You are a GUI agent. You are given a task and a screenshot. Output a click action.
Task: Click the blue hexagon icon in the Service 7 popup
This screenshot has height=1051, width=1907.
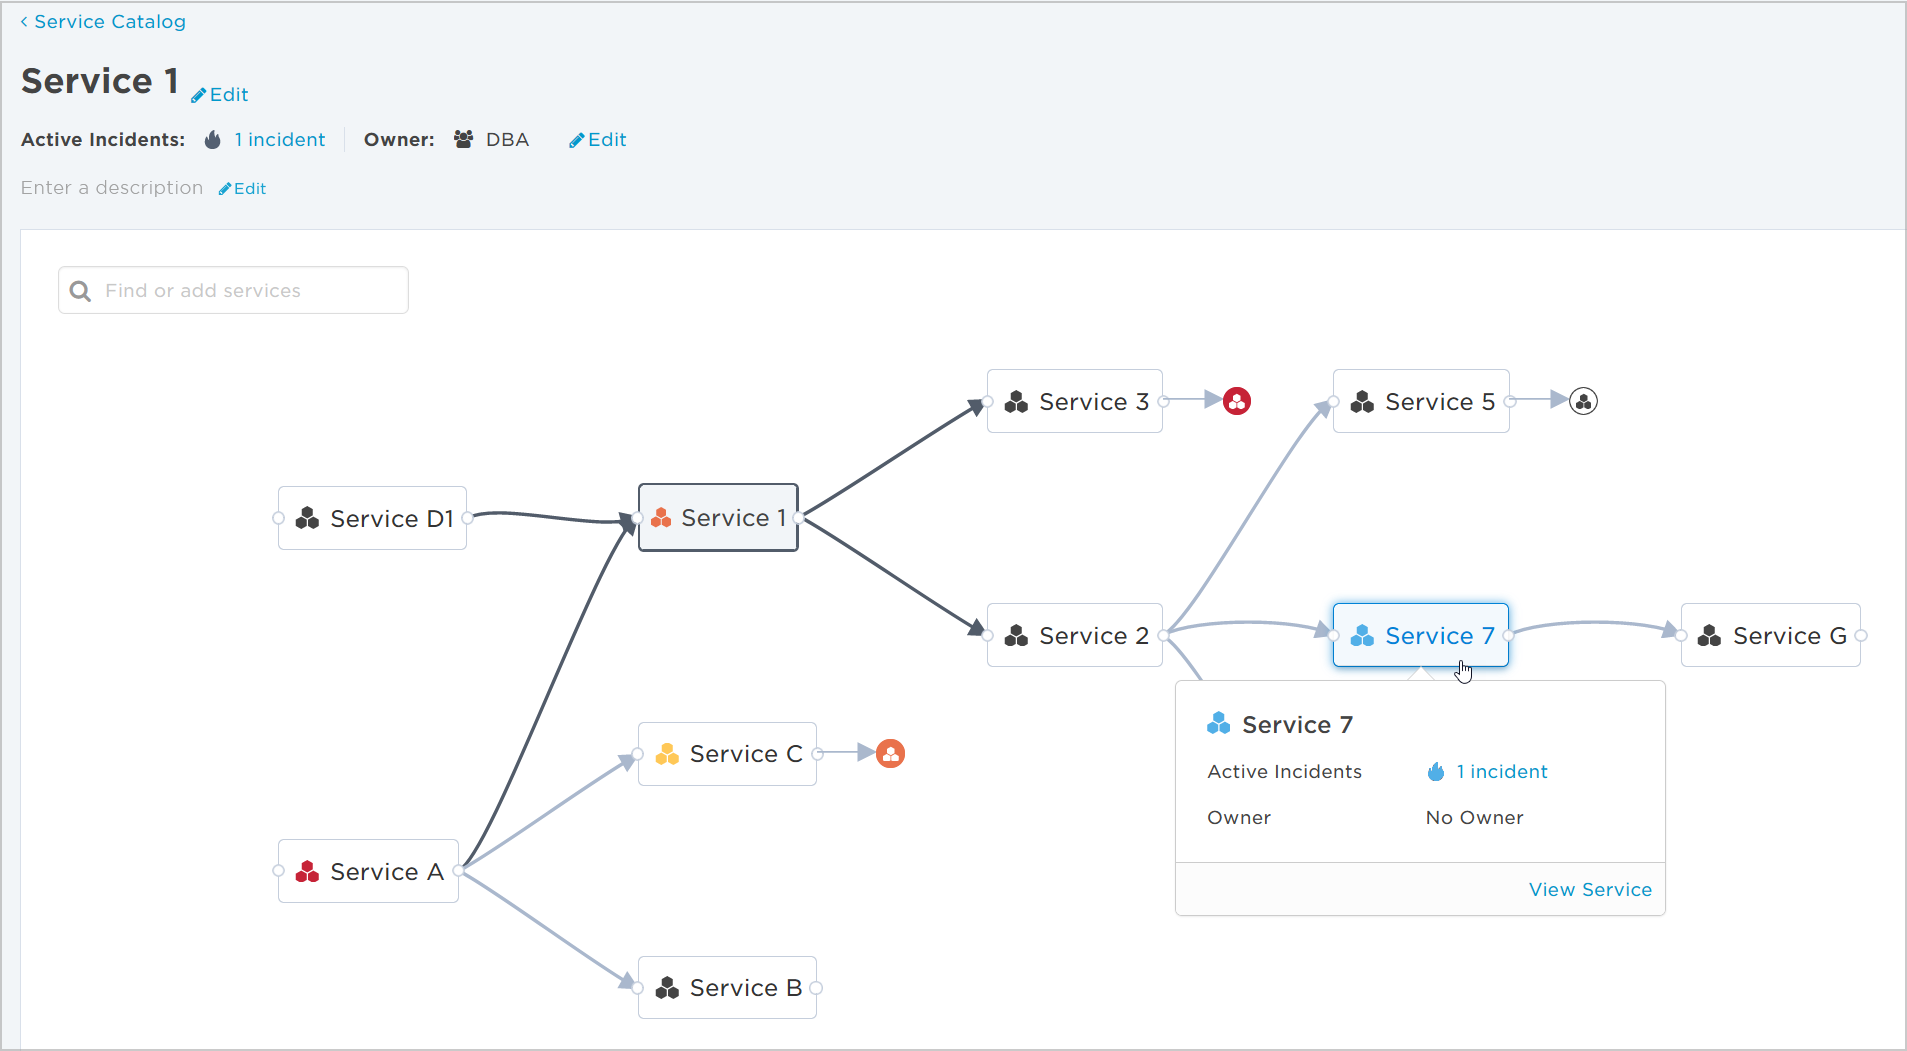pyautogui.click(x=1219, y=723)
